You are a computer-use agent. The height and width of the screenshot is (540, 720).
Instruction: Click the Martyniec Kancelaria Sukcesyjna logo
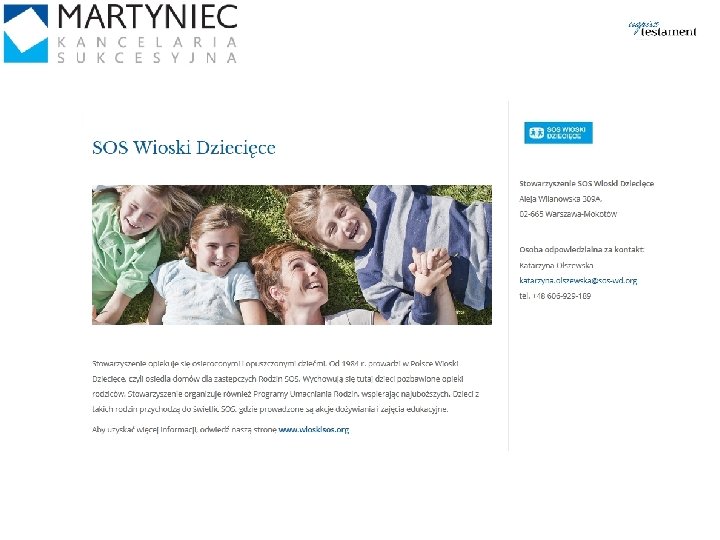point(120,34)
